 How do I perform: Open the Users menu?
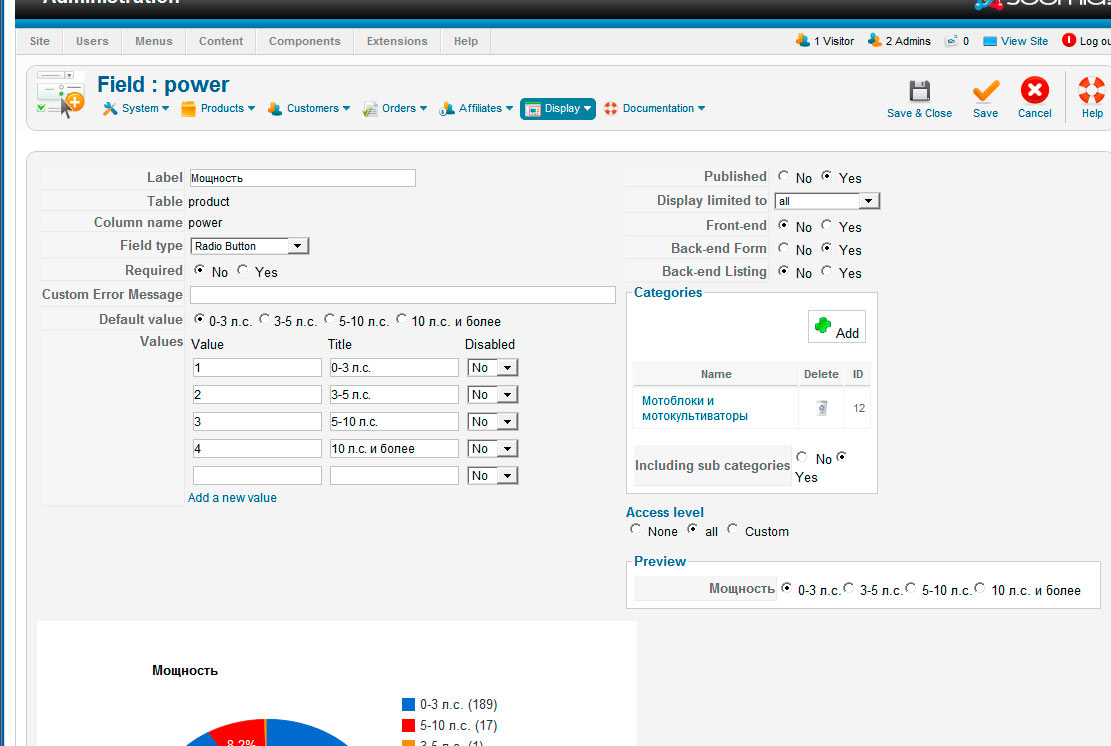[x=92, y=41]
